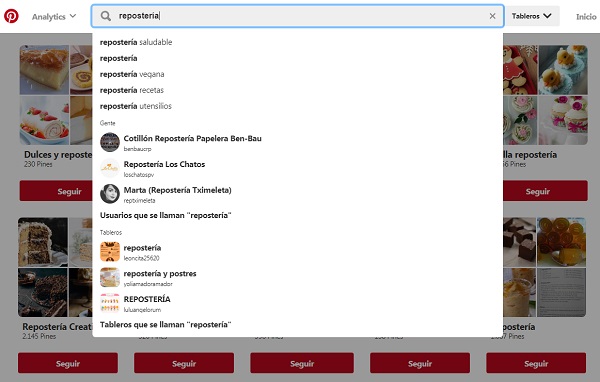Open the 'repostería' board by leoncita25620
600x382 pixels.
click(142, 248)
